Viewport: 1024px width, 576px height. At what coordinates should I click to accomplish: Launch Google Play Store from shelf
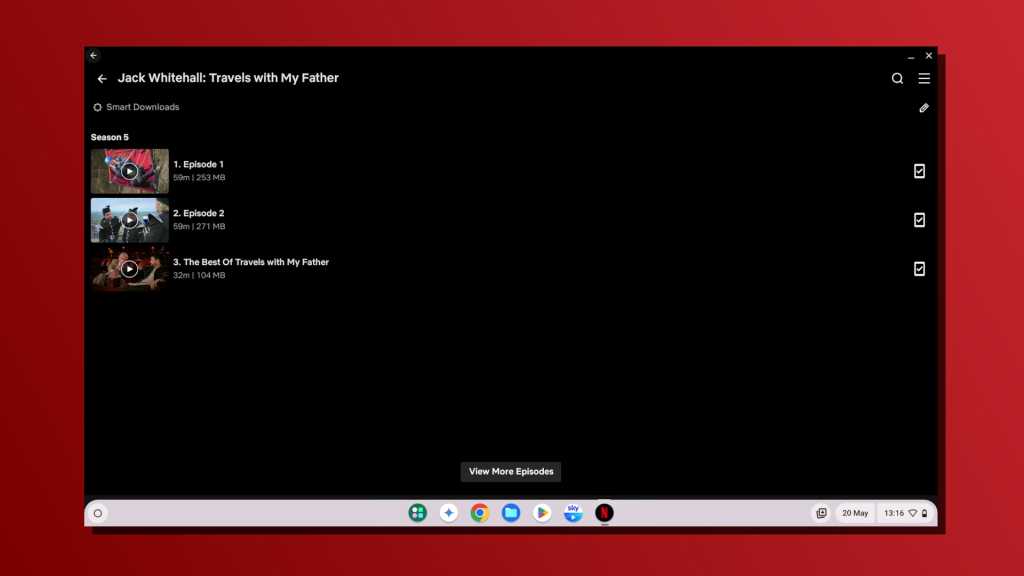click(542, 513)
